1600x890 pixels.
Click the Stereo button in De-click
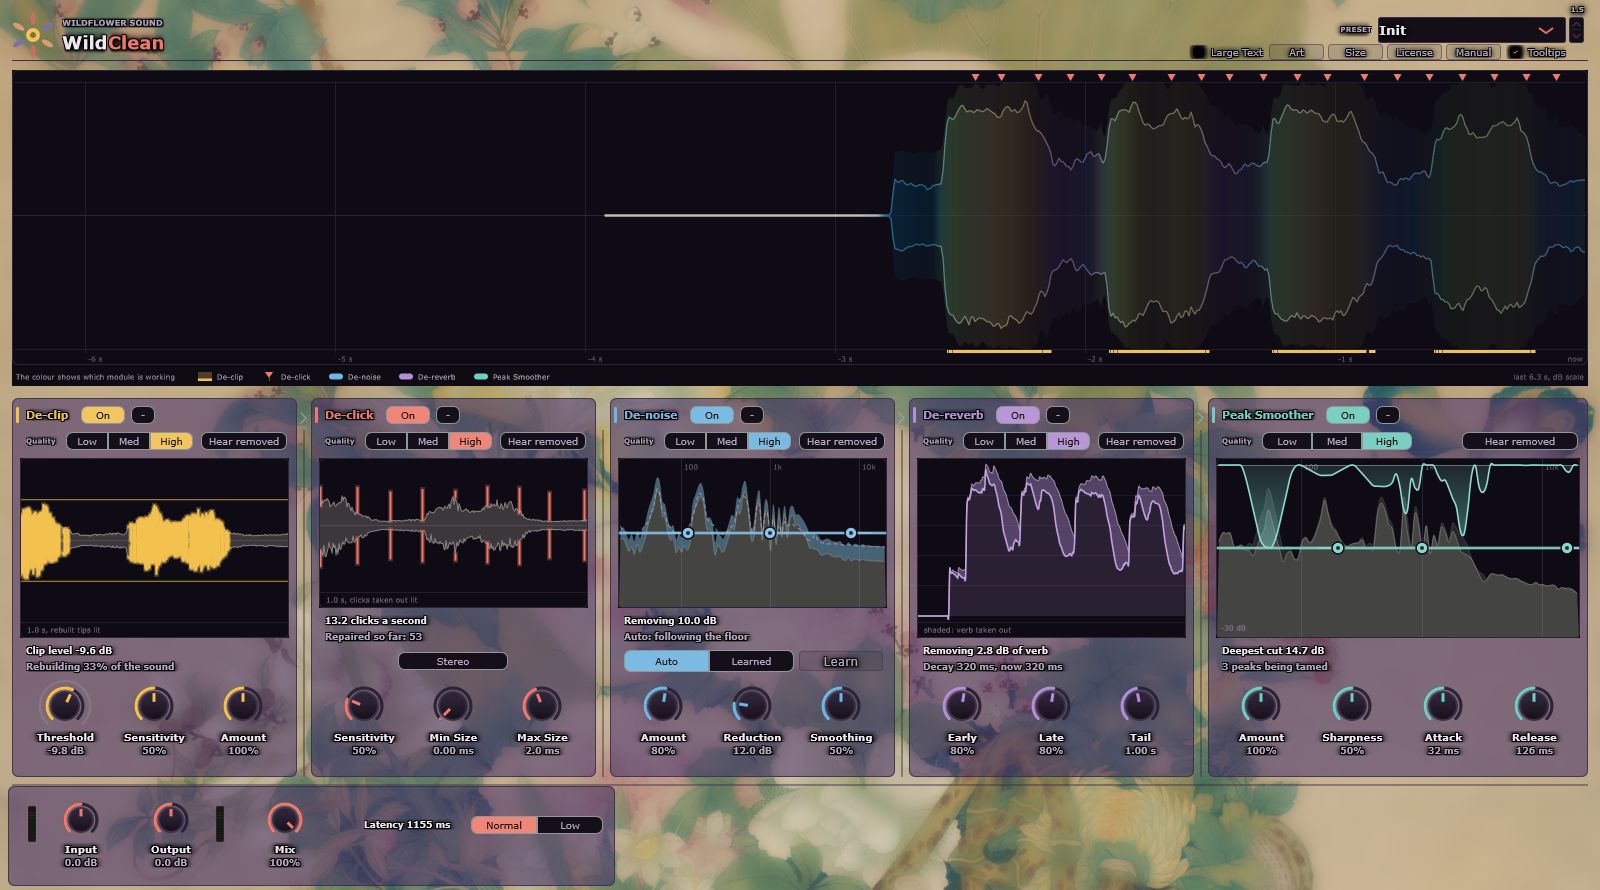point(453,661)
